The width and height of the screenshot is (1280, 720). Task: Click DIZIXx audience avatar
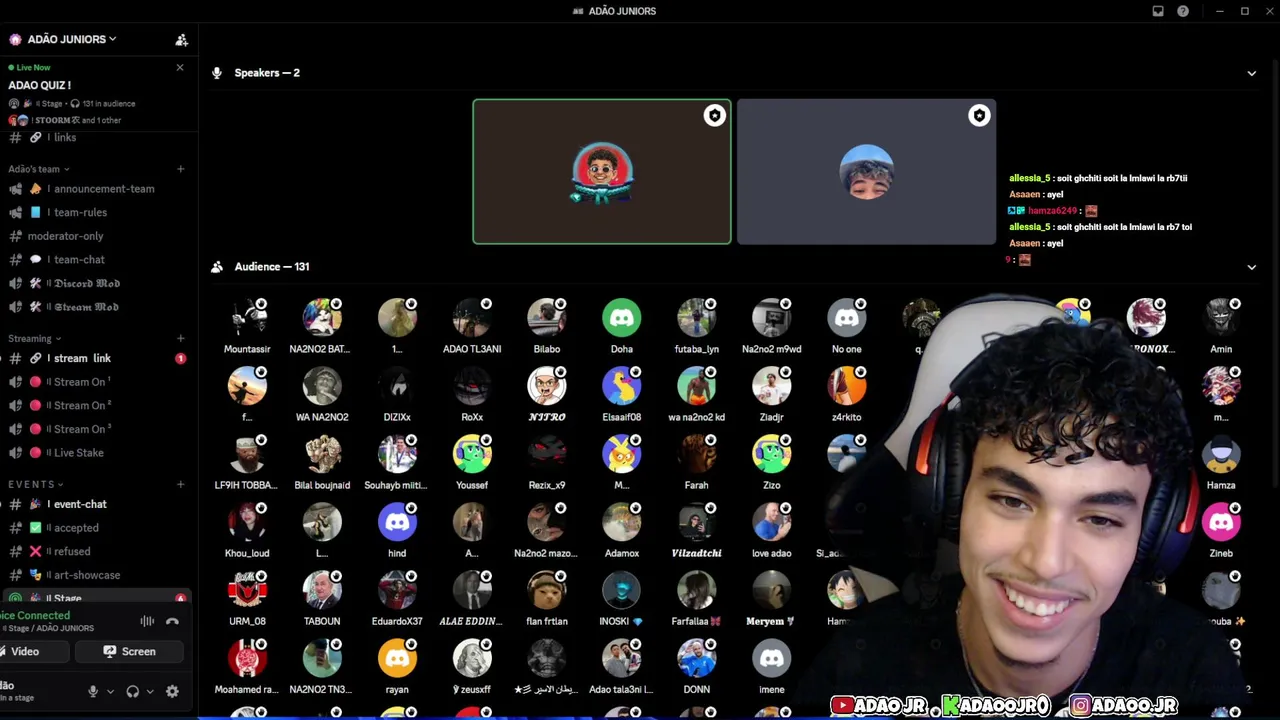(397, 386)
